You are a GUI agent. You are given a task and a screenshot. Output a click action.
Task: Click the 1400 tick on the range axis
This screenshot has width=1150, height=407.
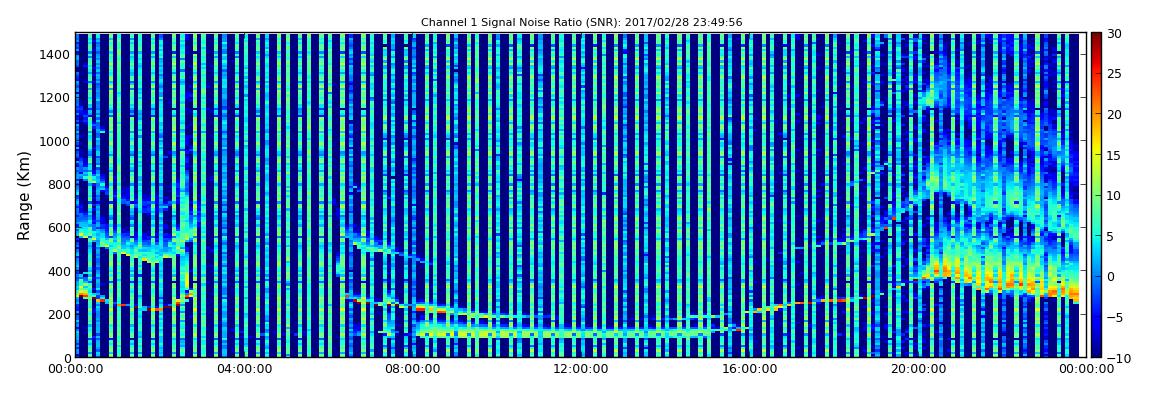[x=56, y=54]
